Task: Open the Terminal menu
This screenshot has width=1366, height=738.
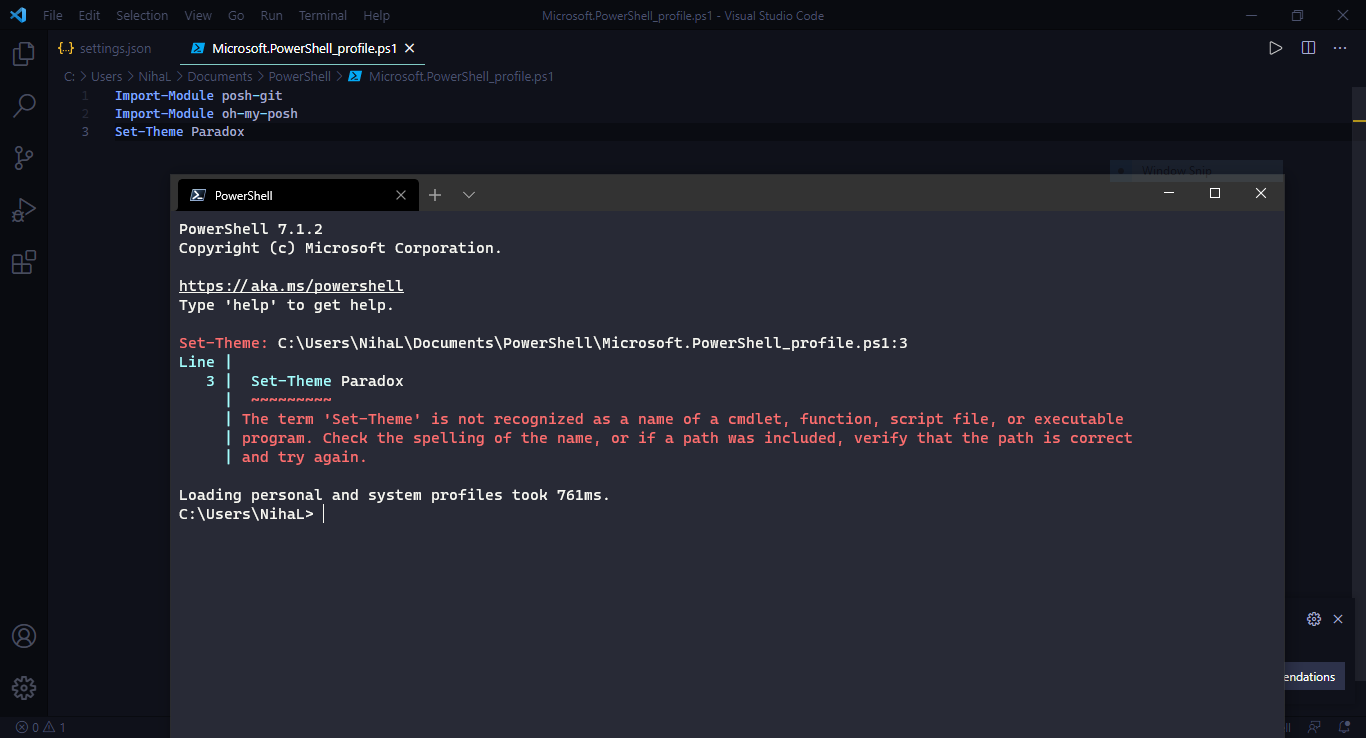Action: [322, 15]
